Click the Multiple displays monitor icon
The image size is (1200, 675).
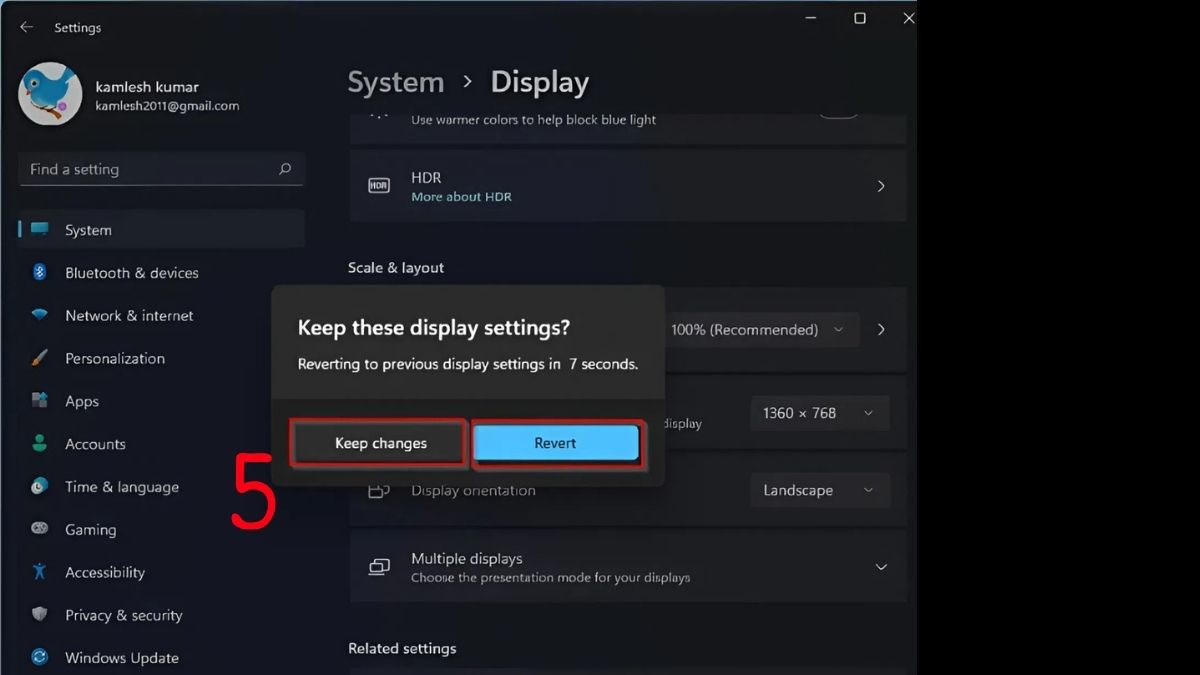[379, 567]
